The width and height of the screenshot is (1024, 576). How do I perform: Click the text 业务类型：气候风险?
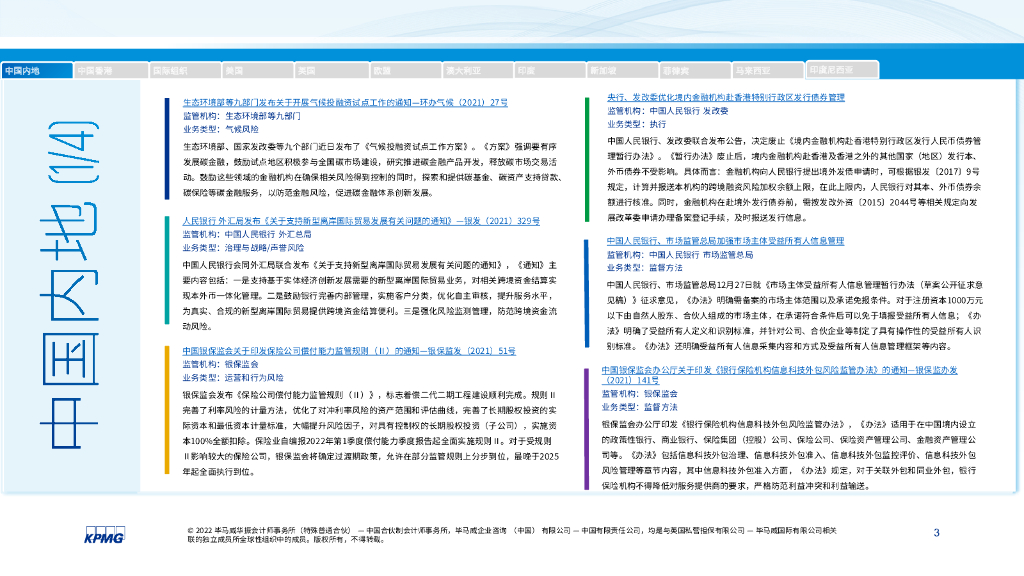(221, 129)
